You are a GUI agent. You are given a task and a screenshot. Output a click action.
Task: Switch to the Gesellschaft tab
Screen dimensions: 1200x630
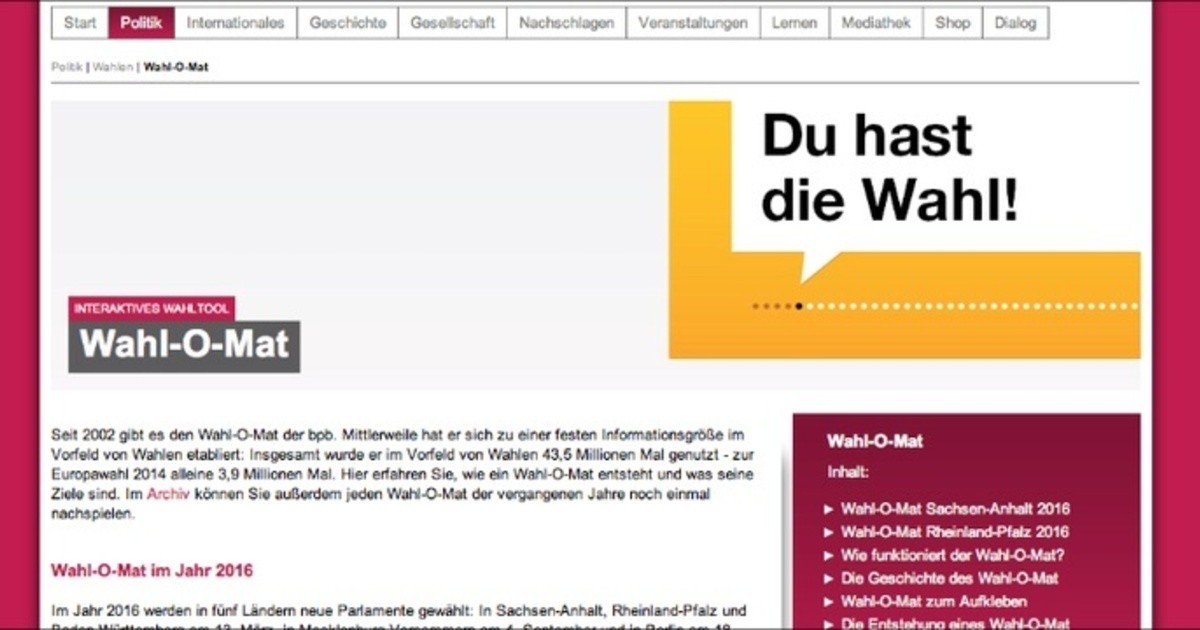click(452, 23)
